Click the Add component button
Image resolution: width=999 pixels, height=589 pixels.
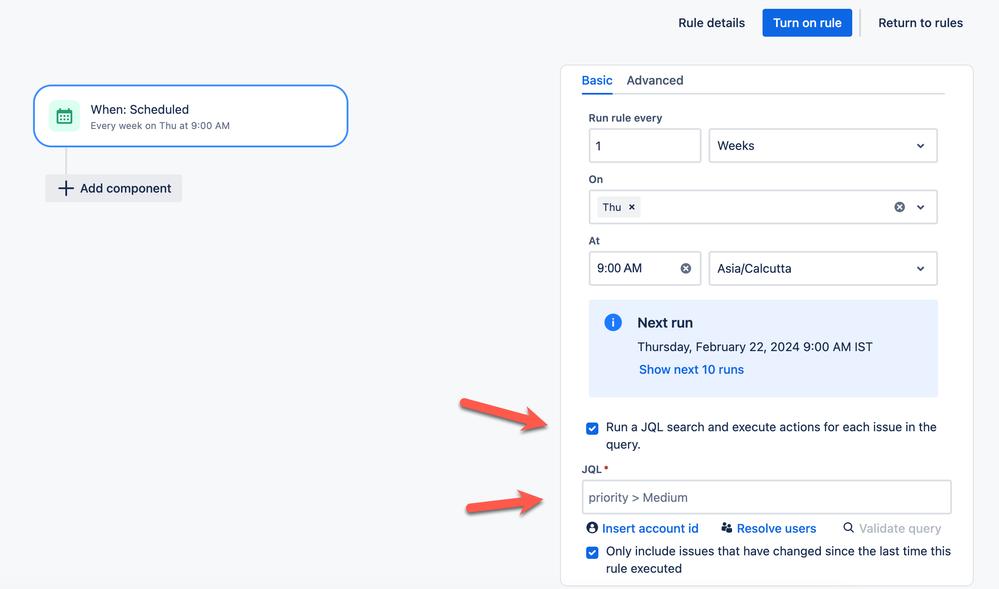113,188
